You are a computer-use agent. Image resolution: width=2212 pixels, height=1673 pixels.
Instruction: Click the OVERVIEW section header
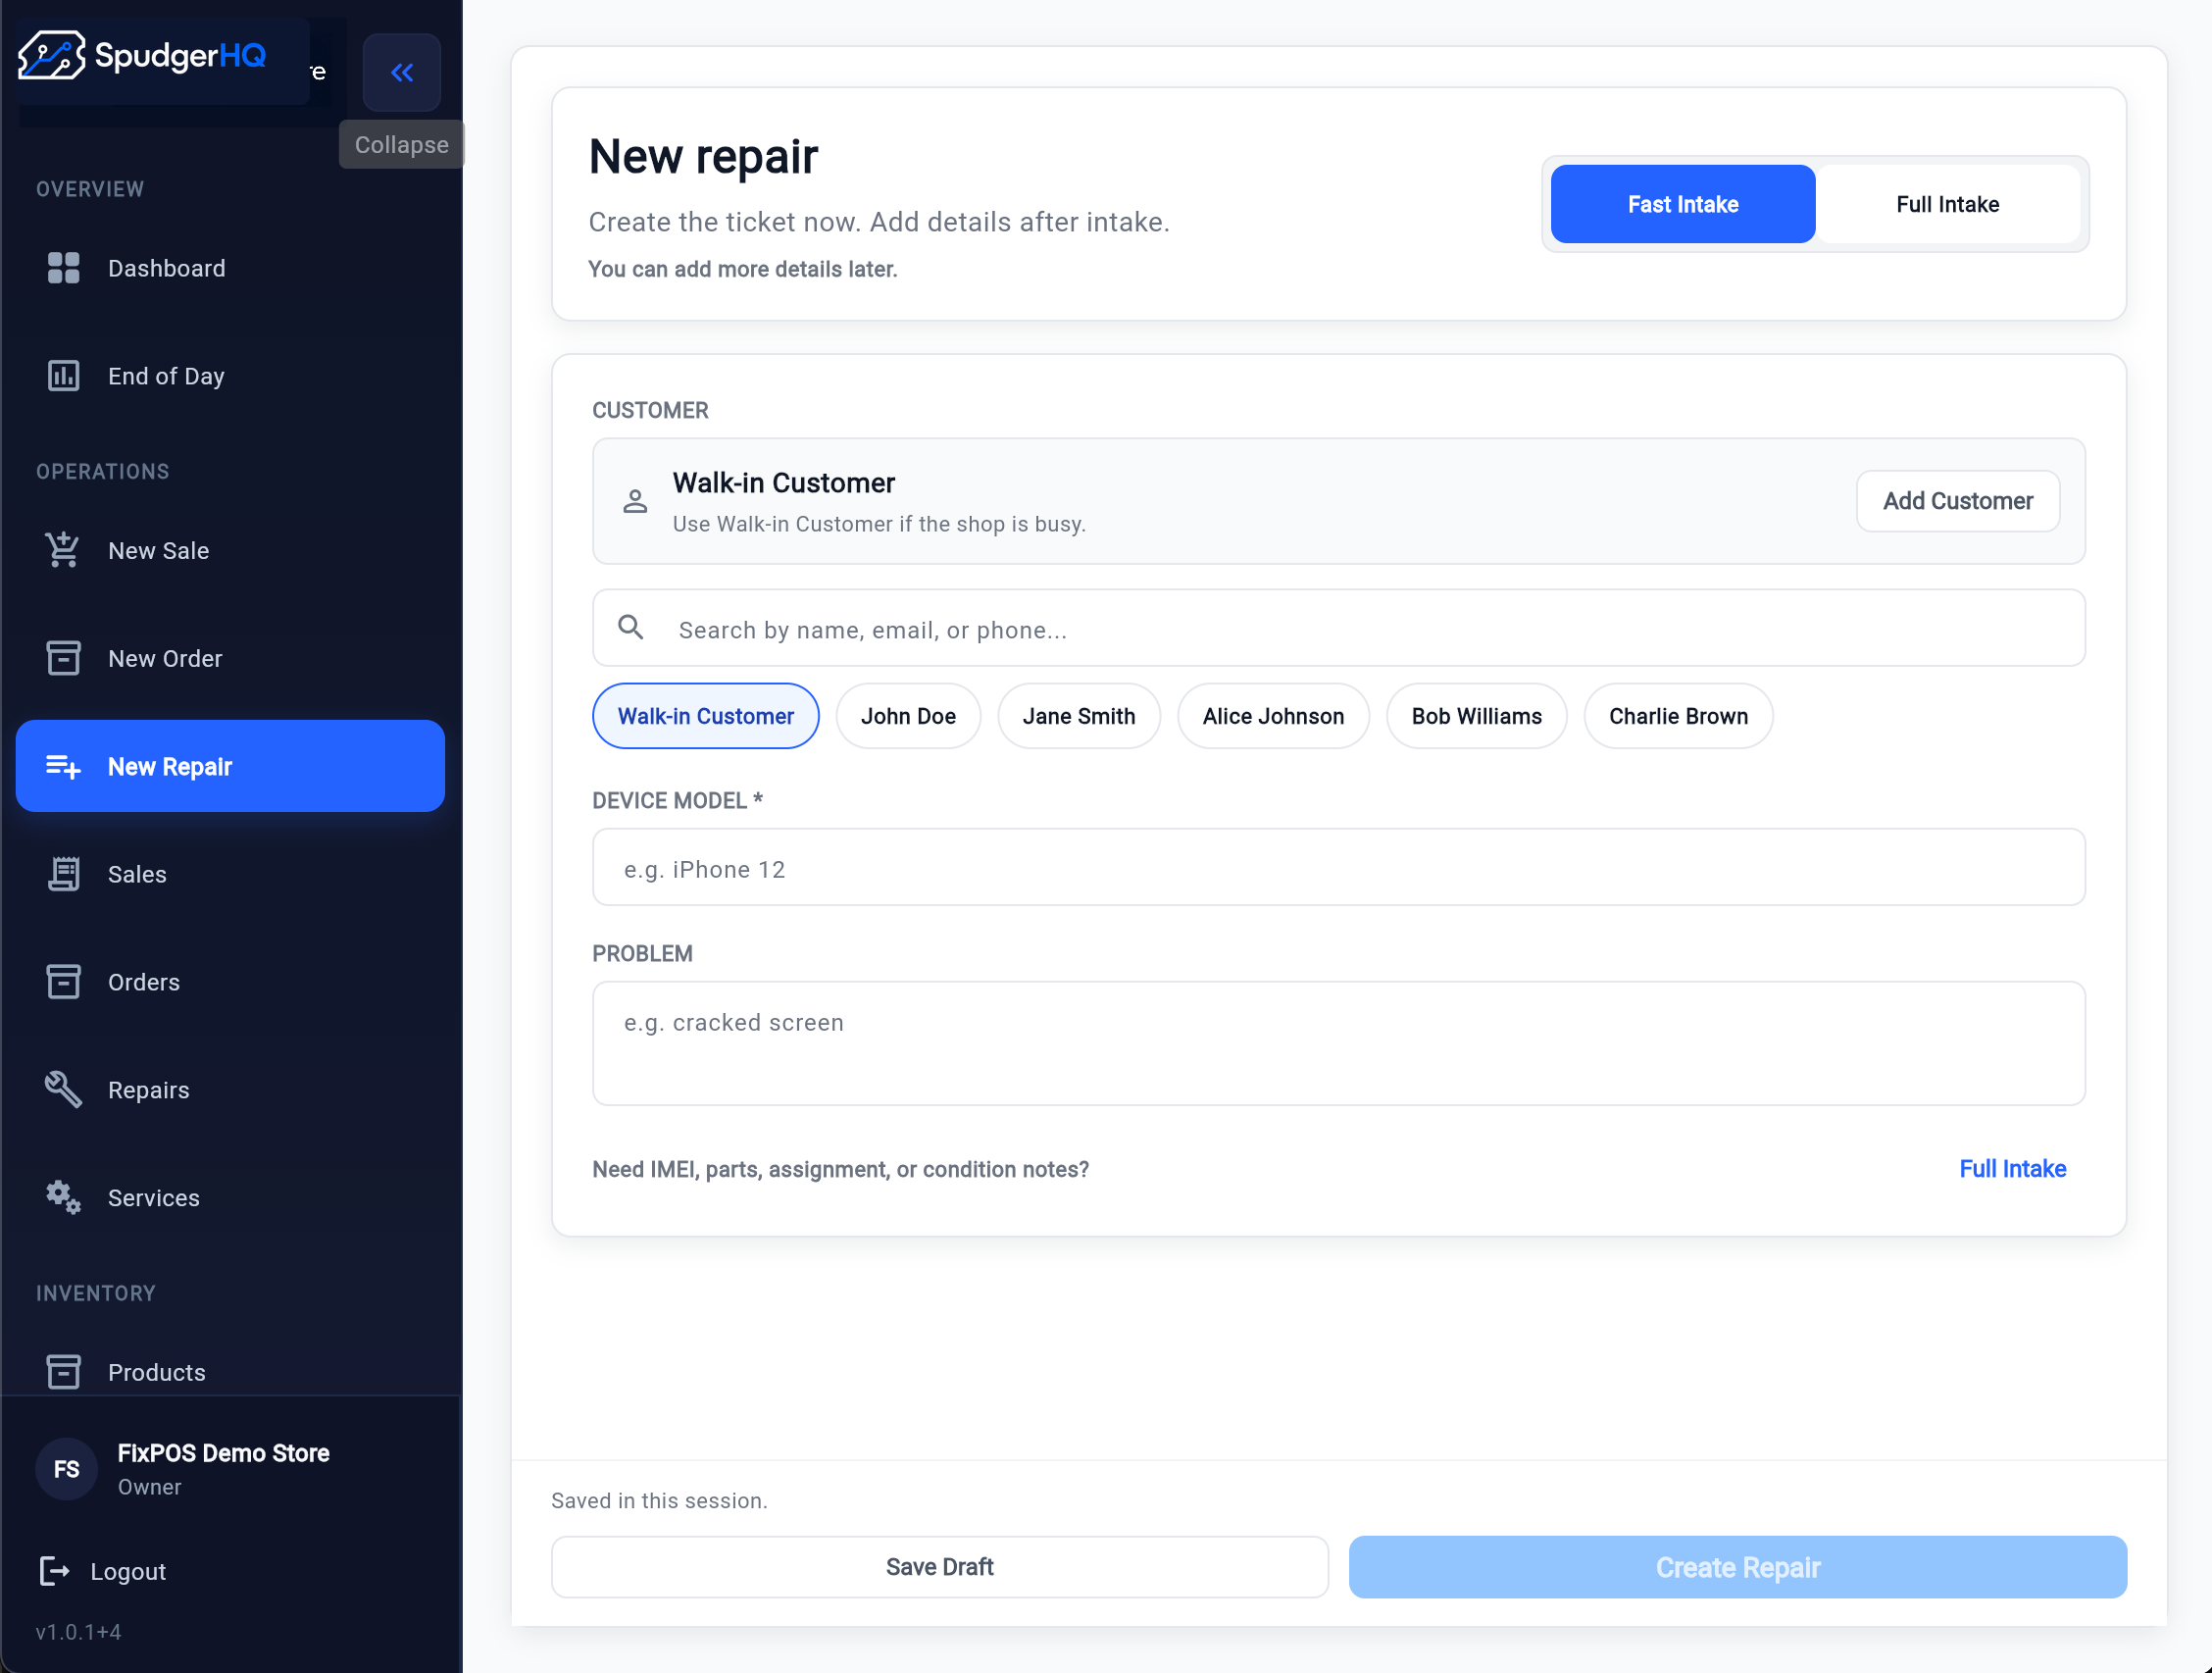90,189
